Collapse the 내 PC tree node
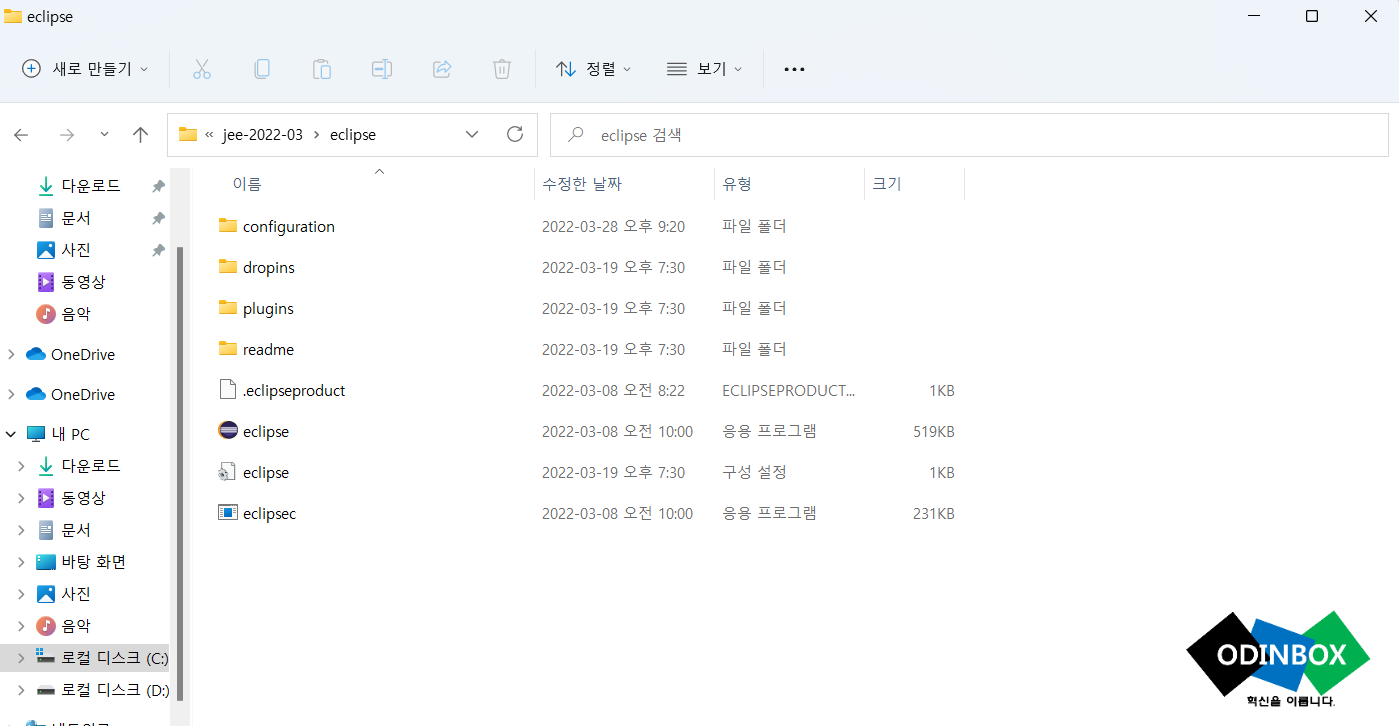The image size is (1399, 726). pos(11,434)
